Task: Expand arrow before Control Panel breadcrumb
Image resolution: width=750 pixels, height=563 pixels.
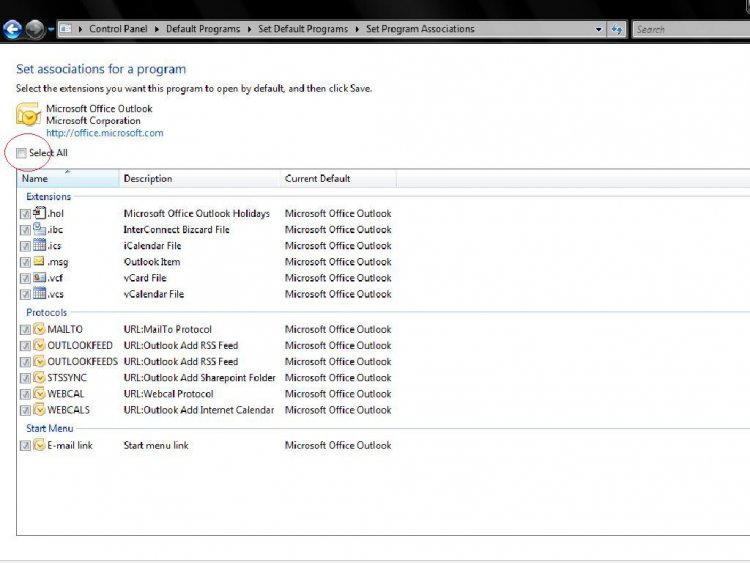Action: 80,29
